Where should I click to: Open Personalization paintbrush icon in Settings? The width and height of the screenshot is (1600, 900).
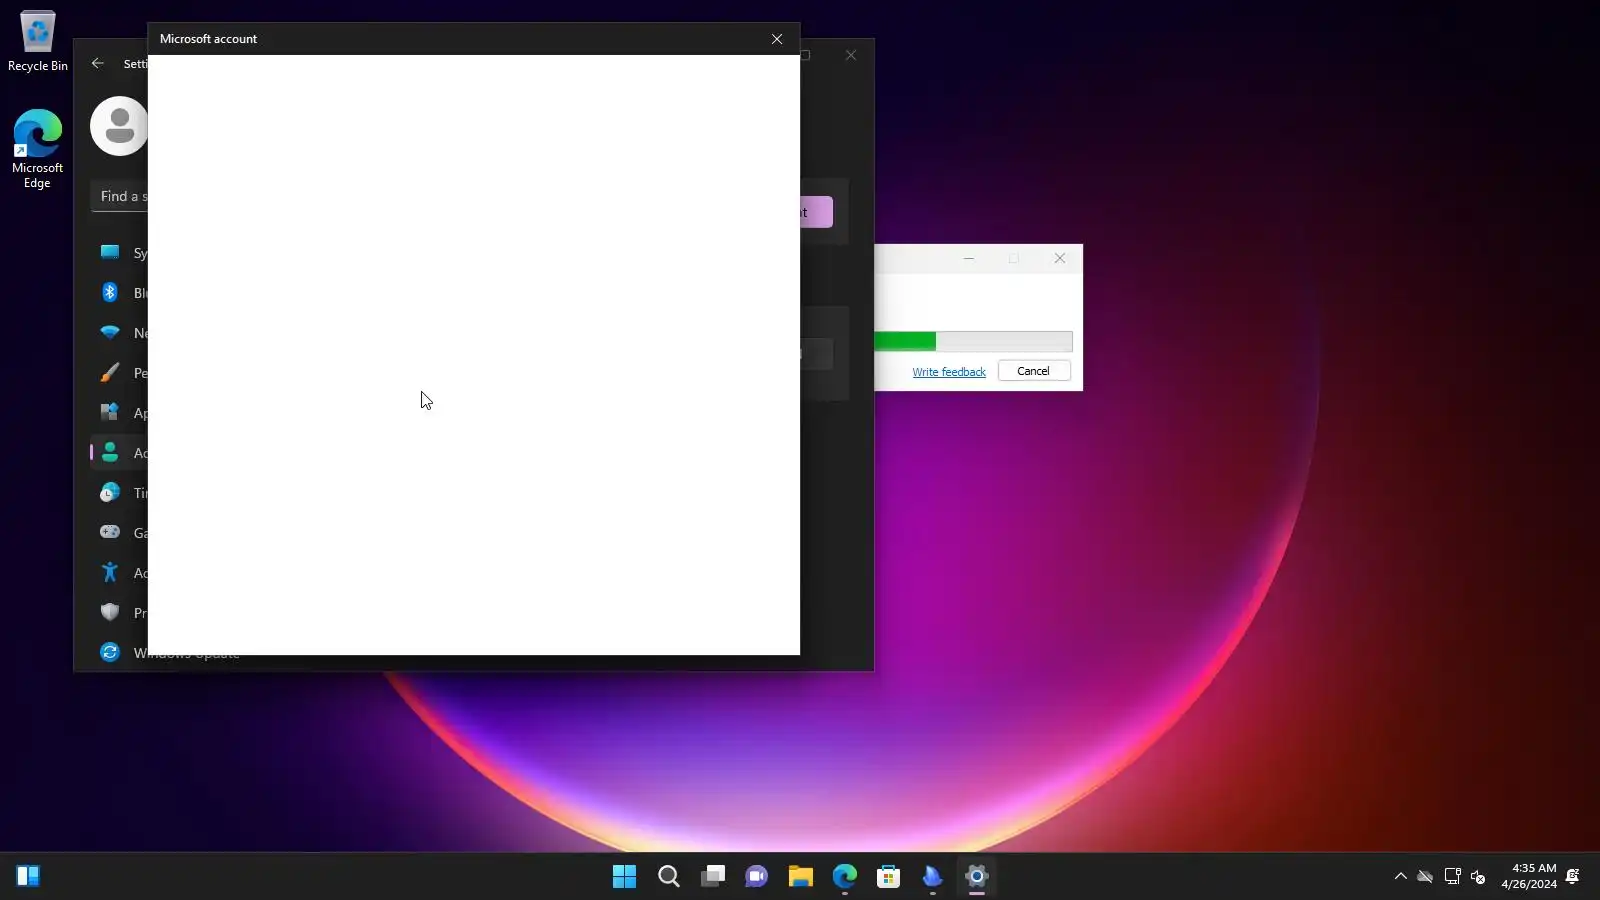(110, 373)
